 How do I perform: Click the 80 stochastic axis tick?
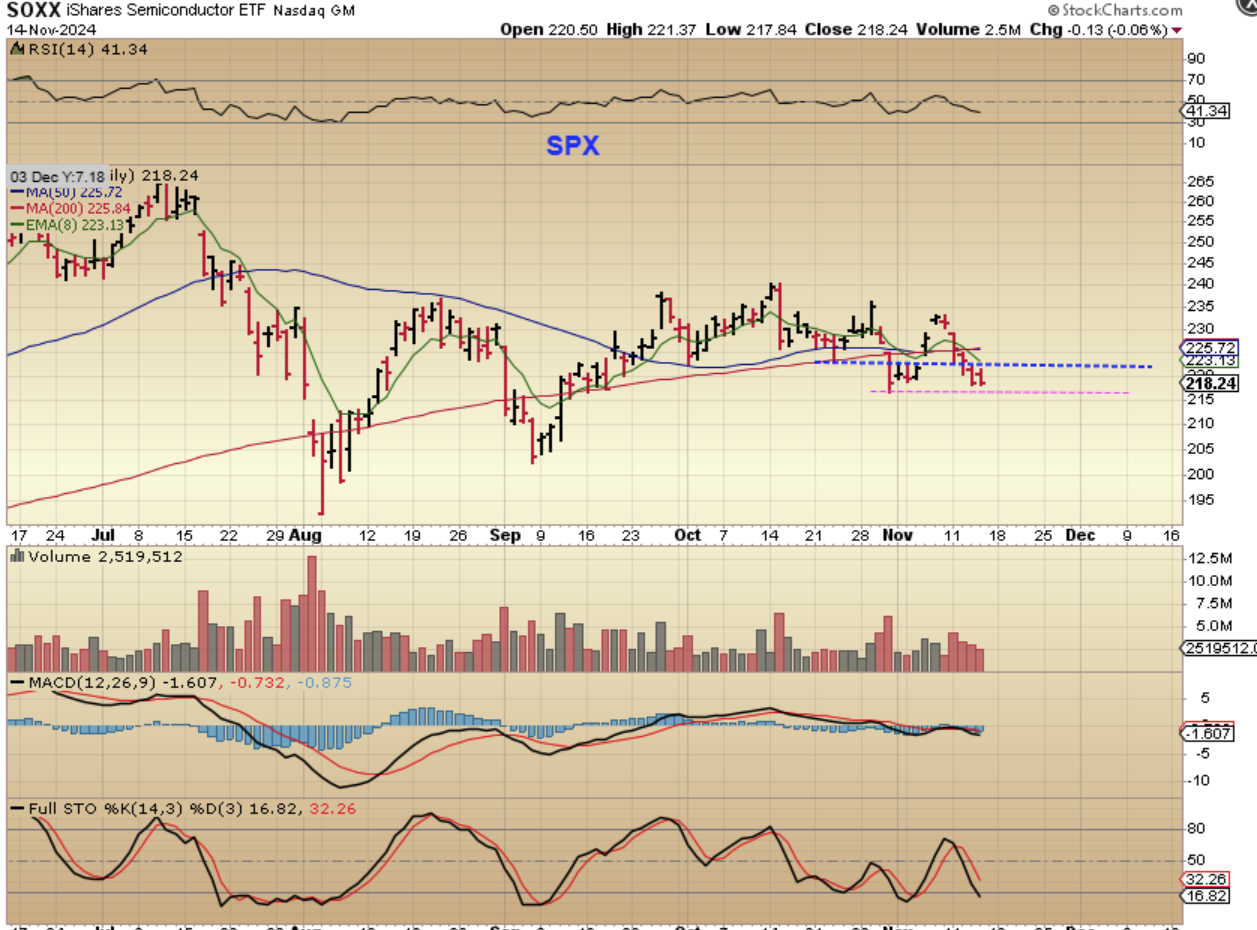(x=1197, y=828)
